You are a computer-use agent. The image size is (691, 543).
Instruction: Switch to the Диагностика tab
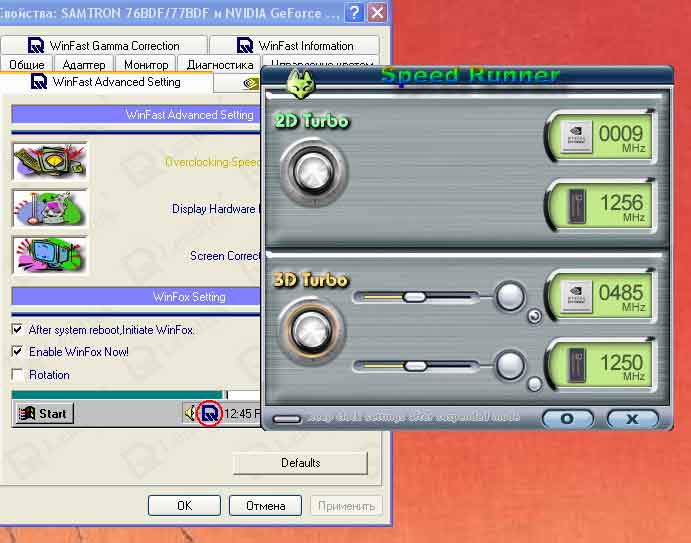(220, 64)
